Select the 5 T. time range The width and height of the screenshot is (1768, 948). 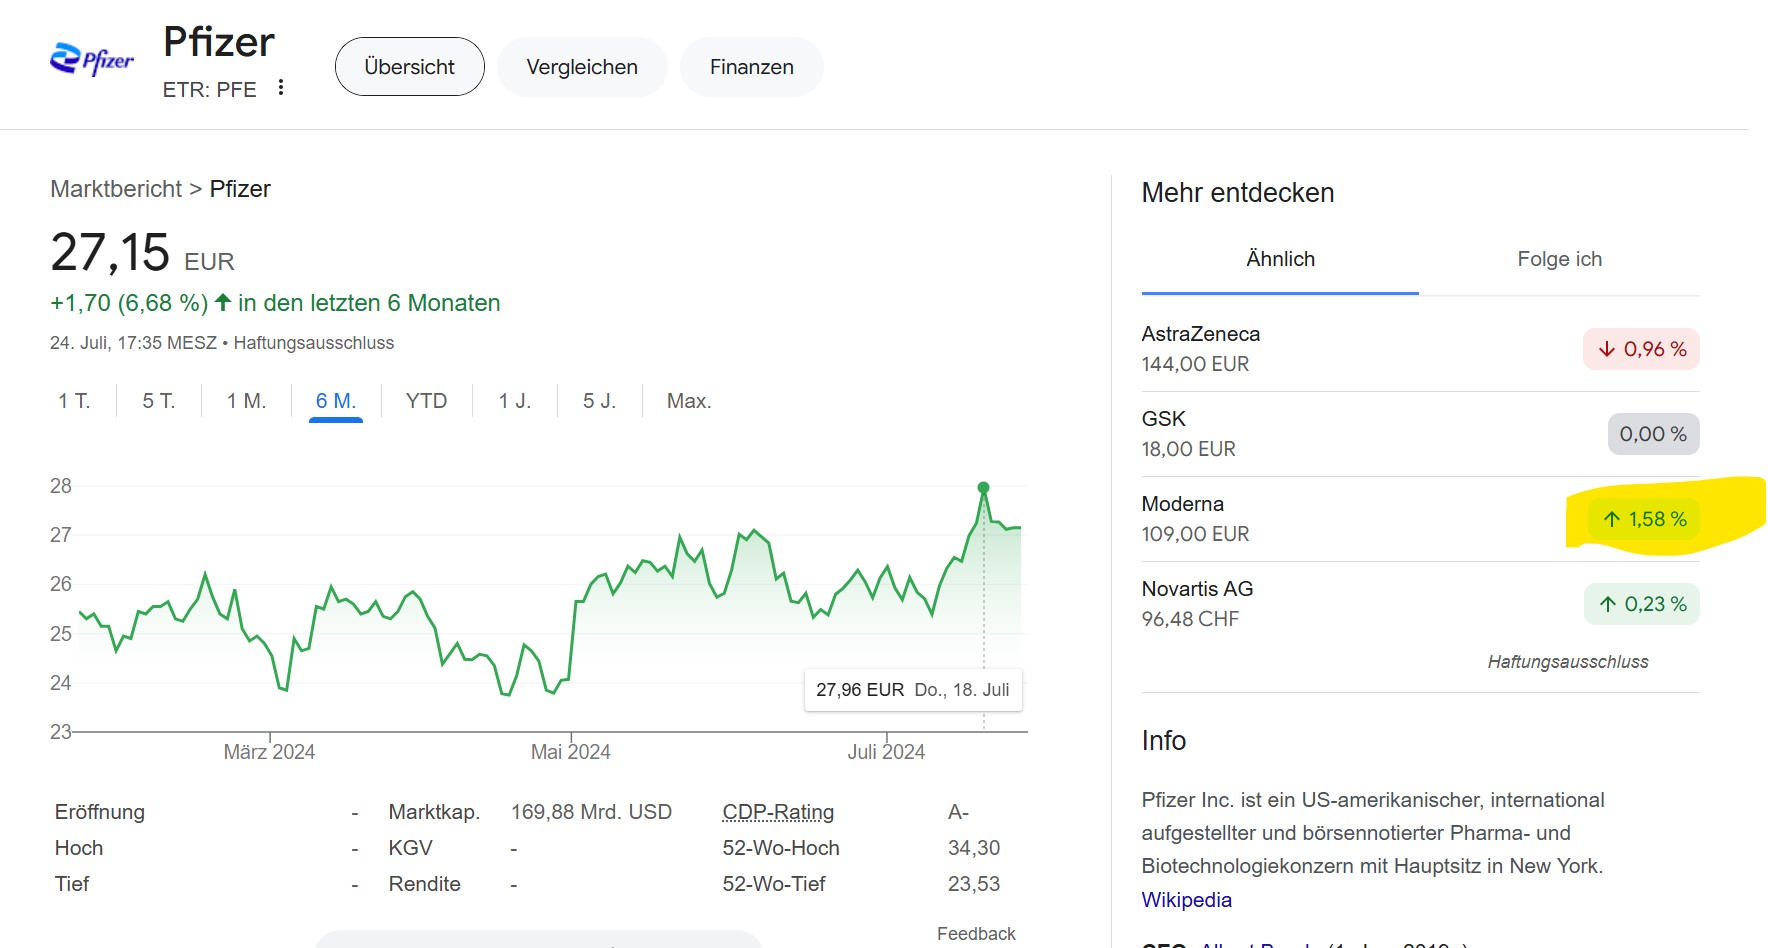point(159,401)
